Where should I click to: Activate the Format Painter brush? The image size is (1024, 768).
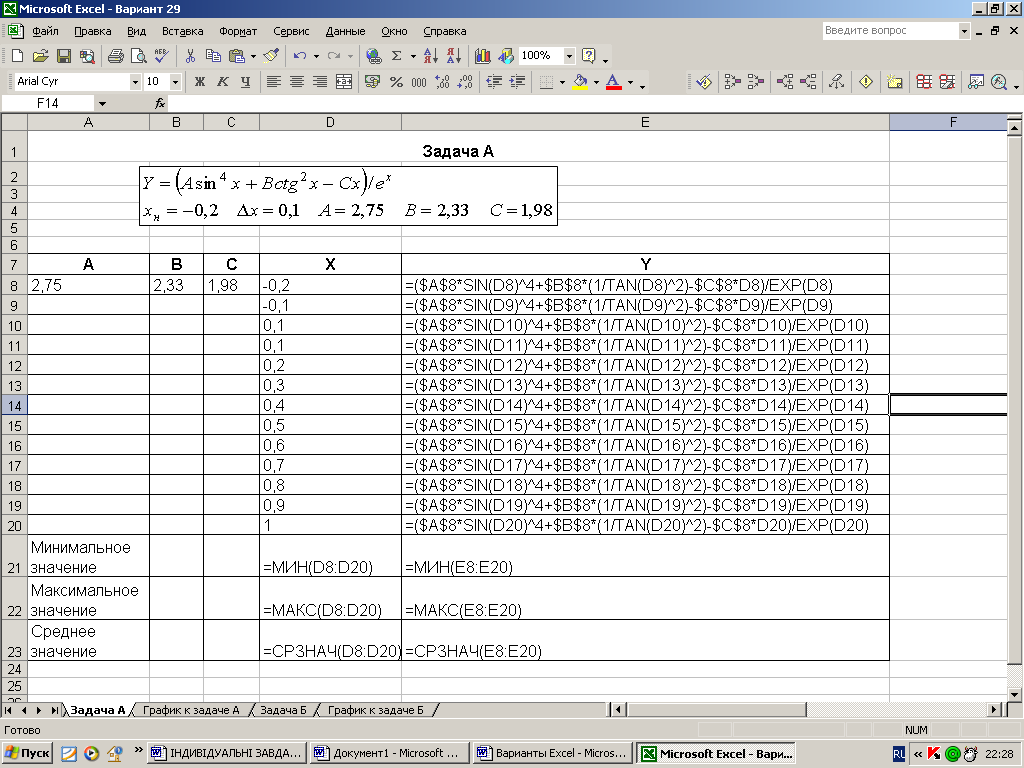pos(271,56)
